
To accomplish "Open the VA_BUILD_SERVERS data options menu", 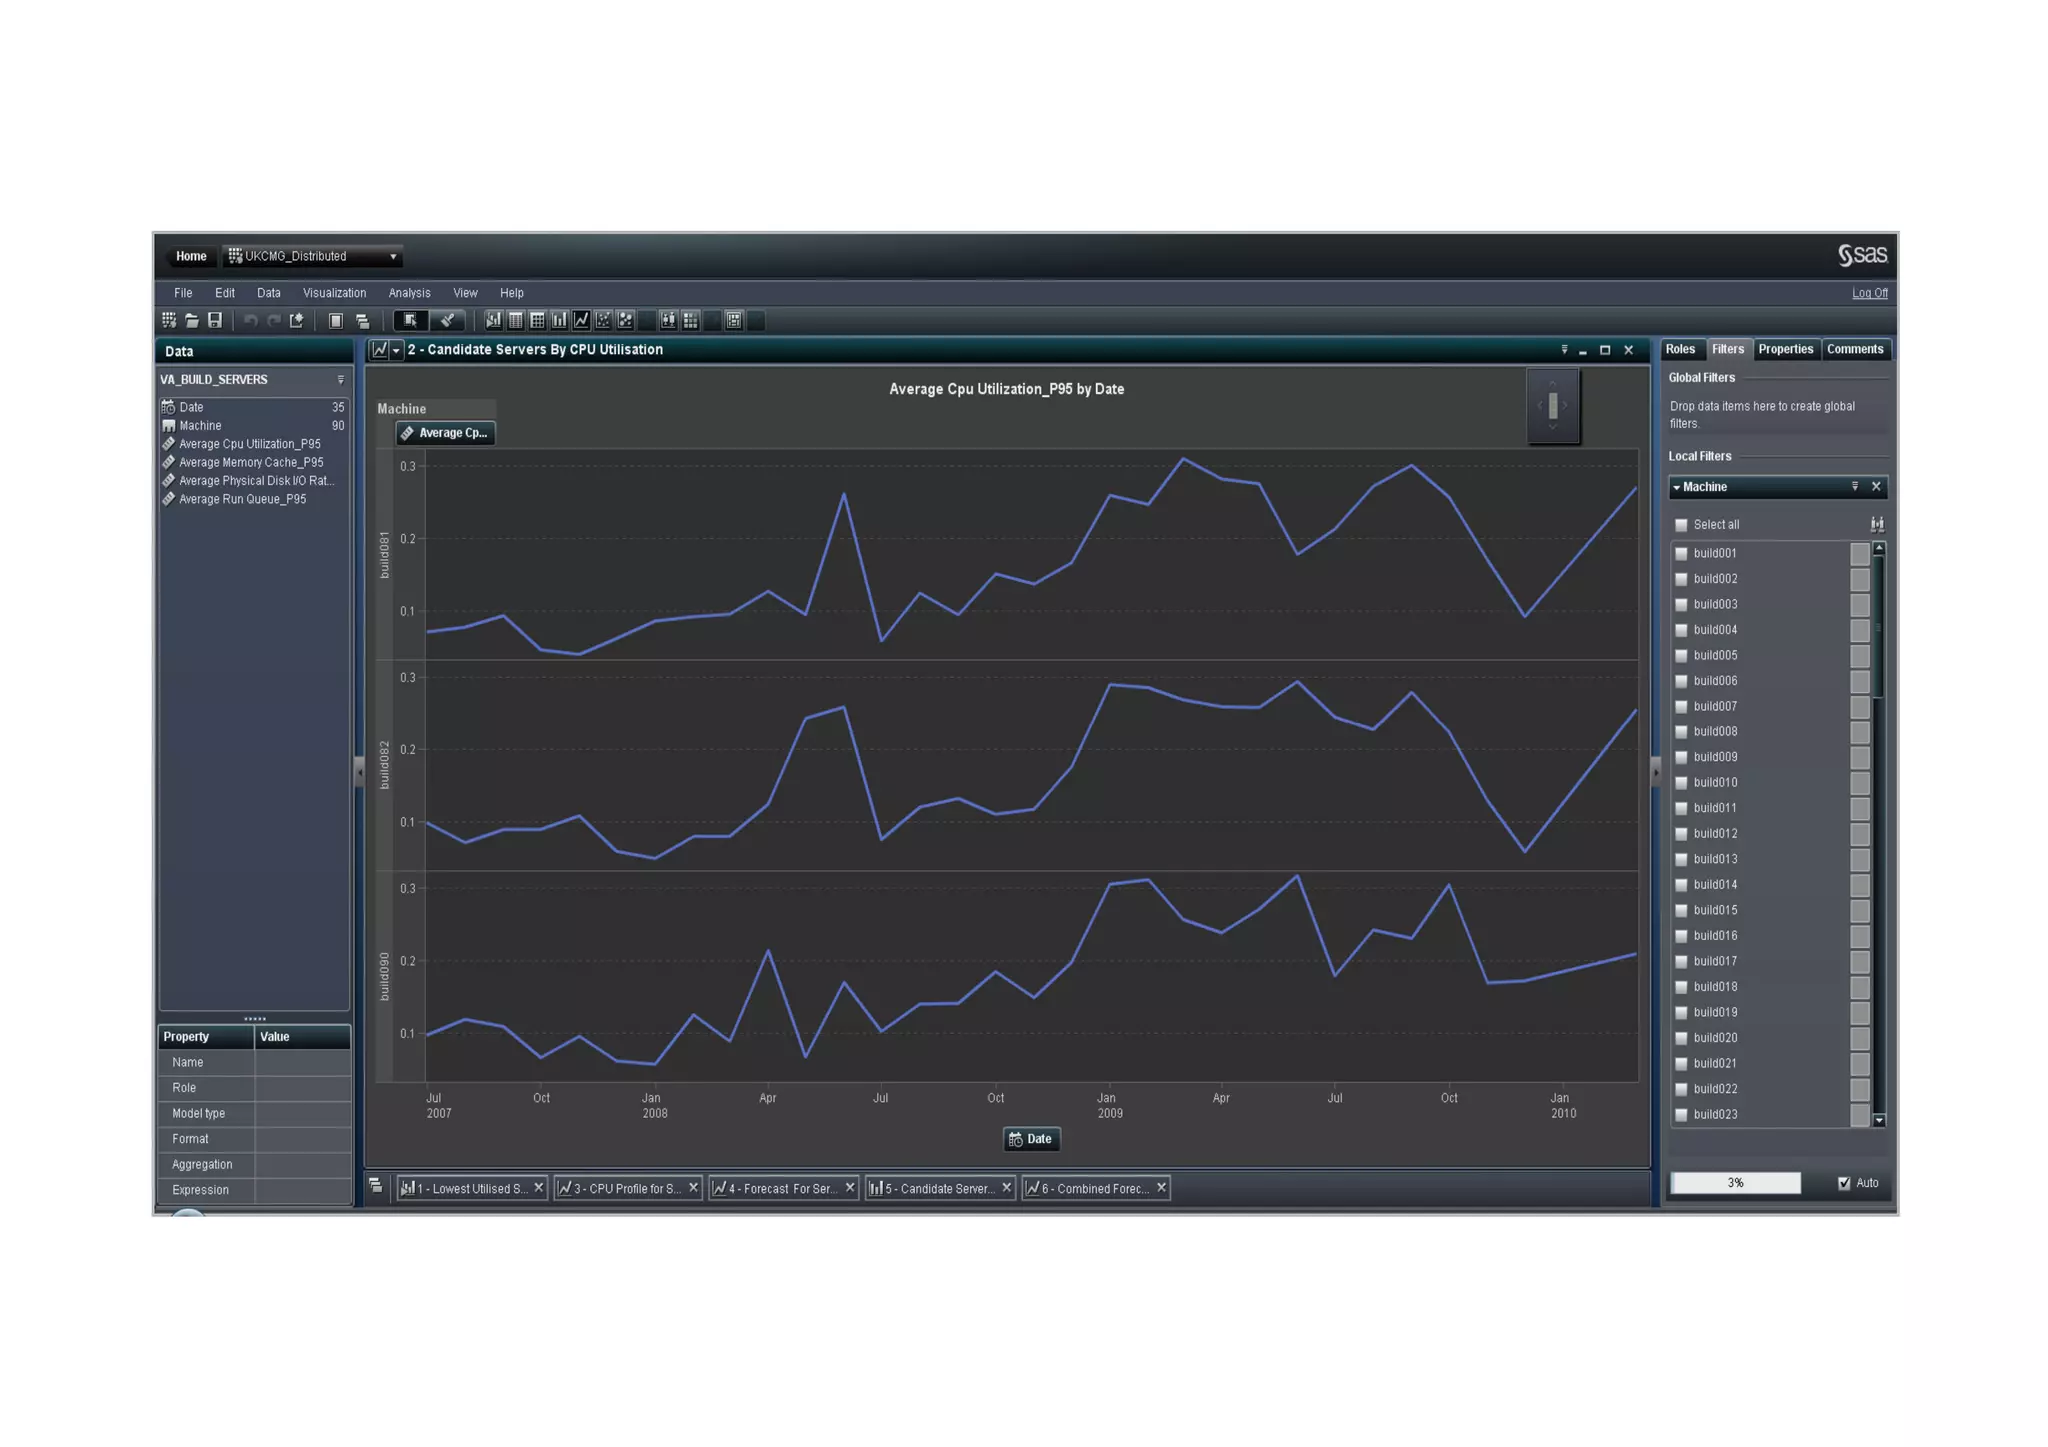I will (340, 380).
